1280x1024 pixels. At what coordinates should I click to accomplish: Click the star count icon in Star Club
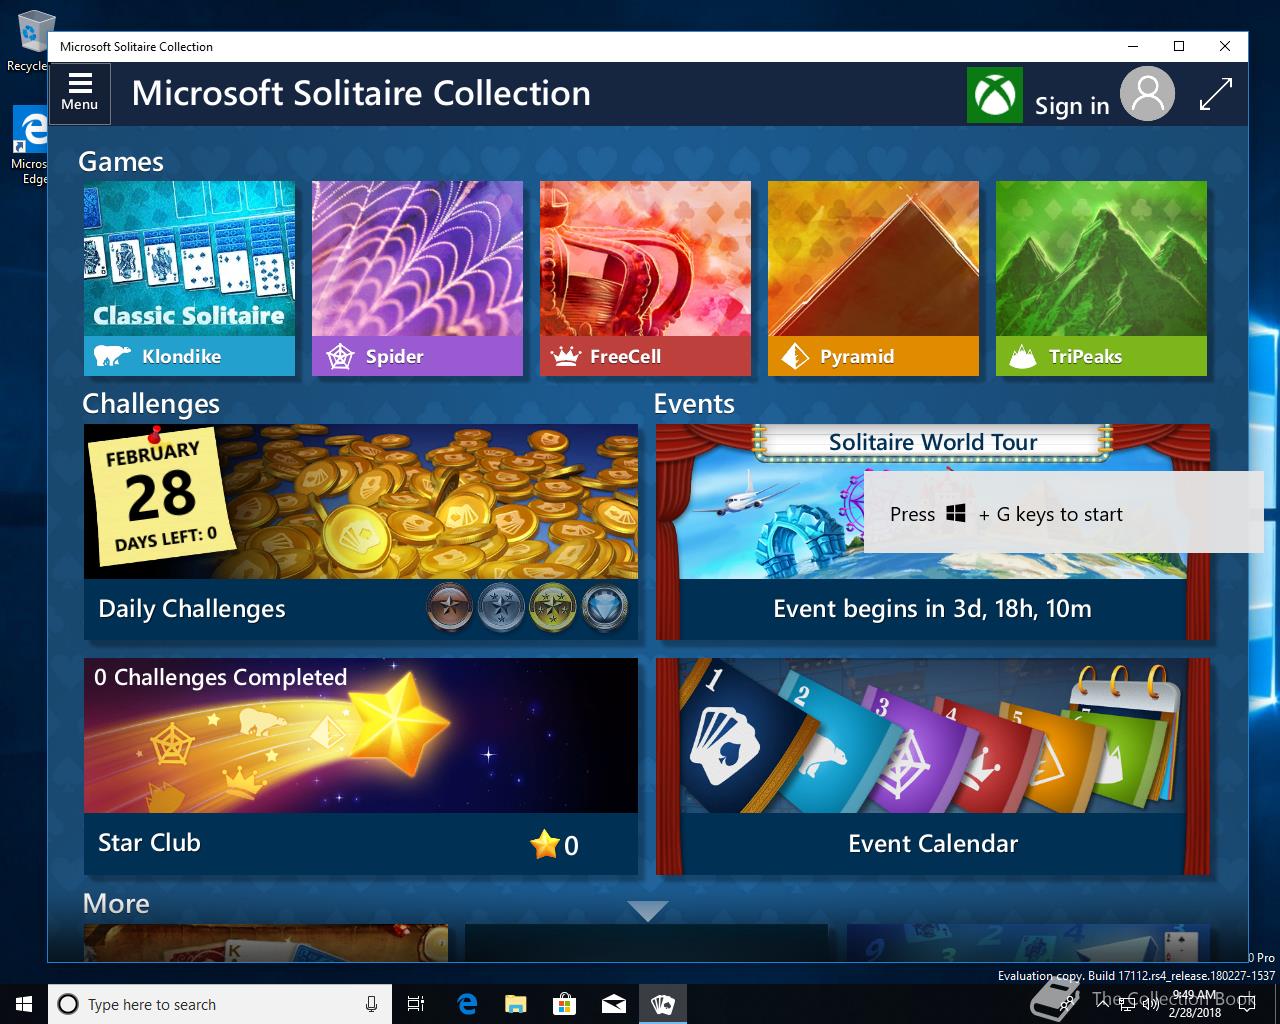545,844
